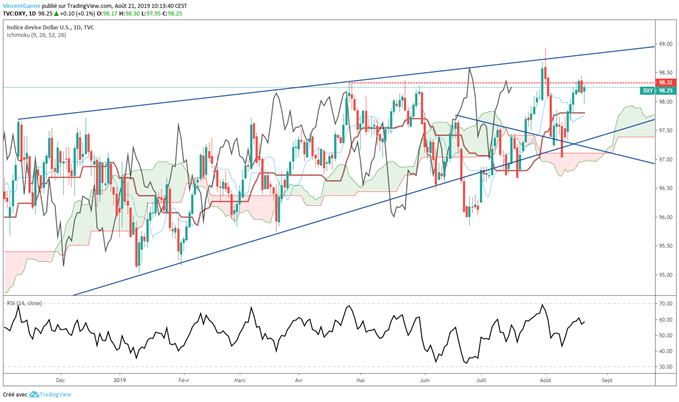The width and height of the screenshot is (679, 402).
Task: Select the C:98.25 close value in header
Action: 172,13
